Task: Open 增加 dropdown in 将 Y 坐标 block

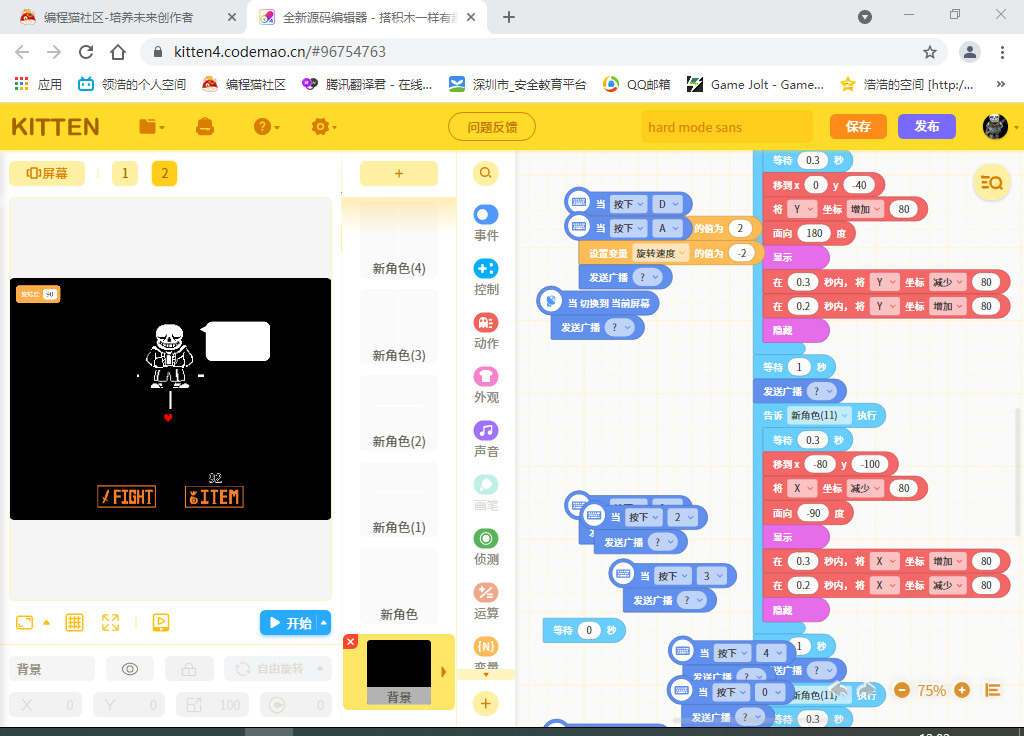Action: 866,209
